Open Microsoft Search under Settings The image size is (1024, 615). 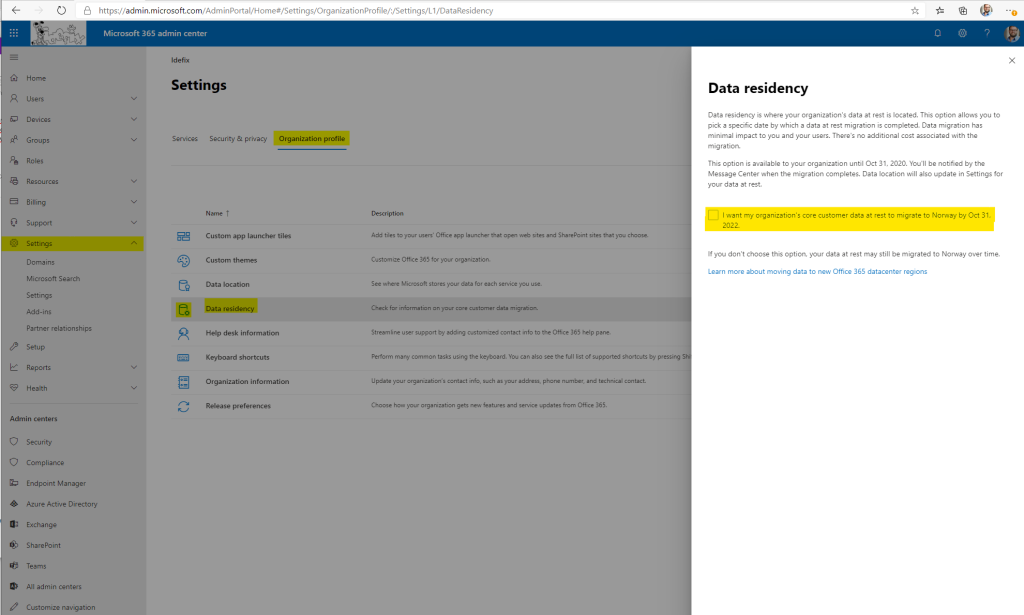click(x=53, y=278)
